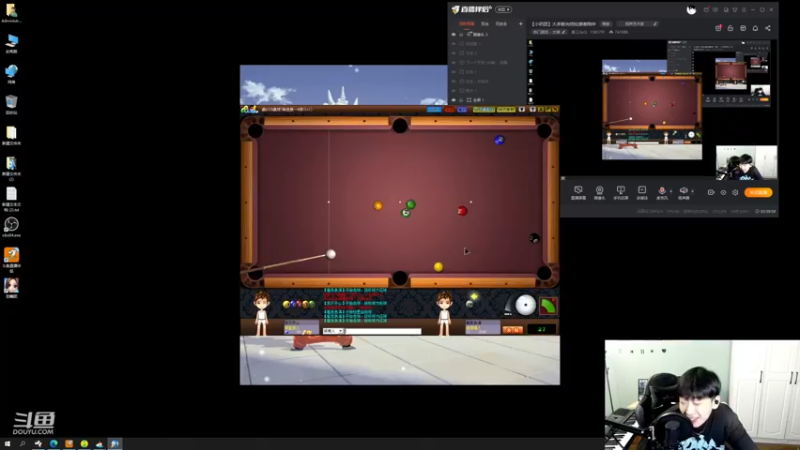Toggle lock on the bottom fullscreen source
This screenshot has height=450, width=800.
pos(461,100)
